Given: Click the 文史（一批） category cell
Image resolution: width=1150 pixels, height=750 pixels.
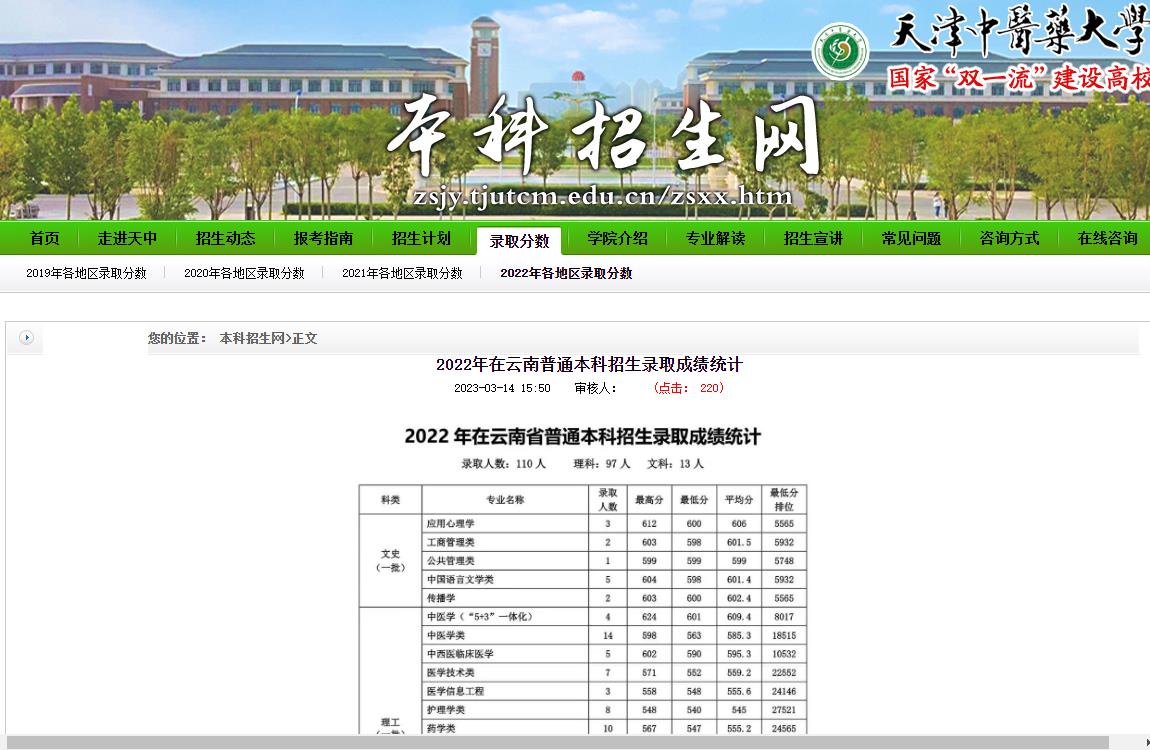Looking at the screenshot, I should [390, 561].
